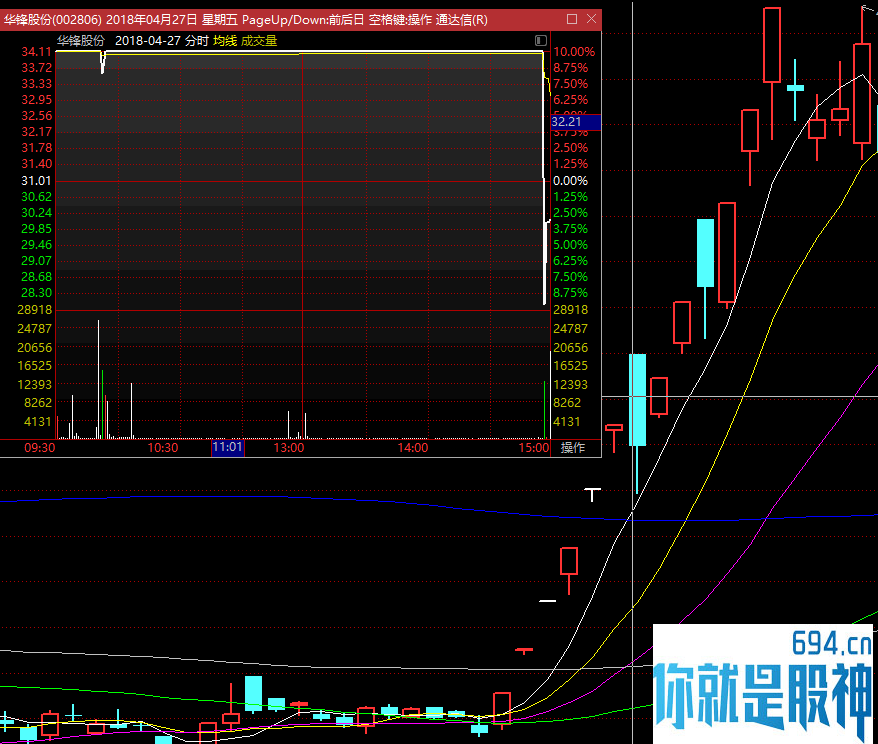Click the 13:00 time axis label
878x744 pixels.
tap(289, 447)
